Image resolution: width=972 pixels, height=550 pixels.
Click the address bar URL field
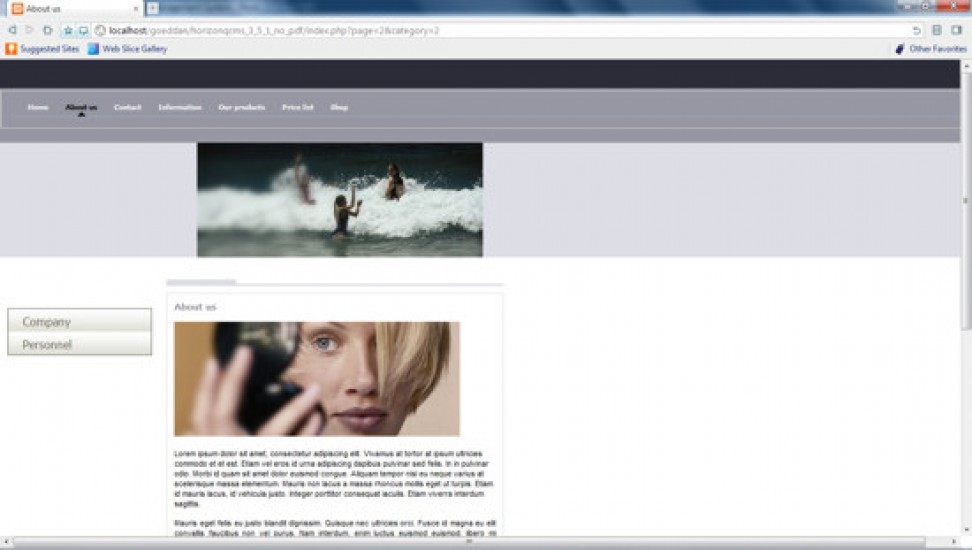pyautogui.click(x=508, y=30)
